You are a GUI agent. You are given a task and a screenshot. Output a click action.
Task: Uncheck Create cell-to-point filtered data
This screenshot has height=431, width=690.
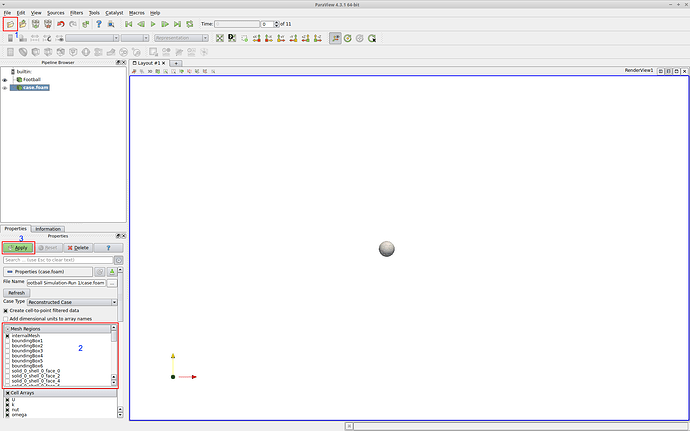6,311
